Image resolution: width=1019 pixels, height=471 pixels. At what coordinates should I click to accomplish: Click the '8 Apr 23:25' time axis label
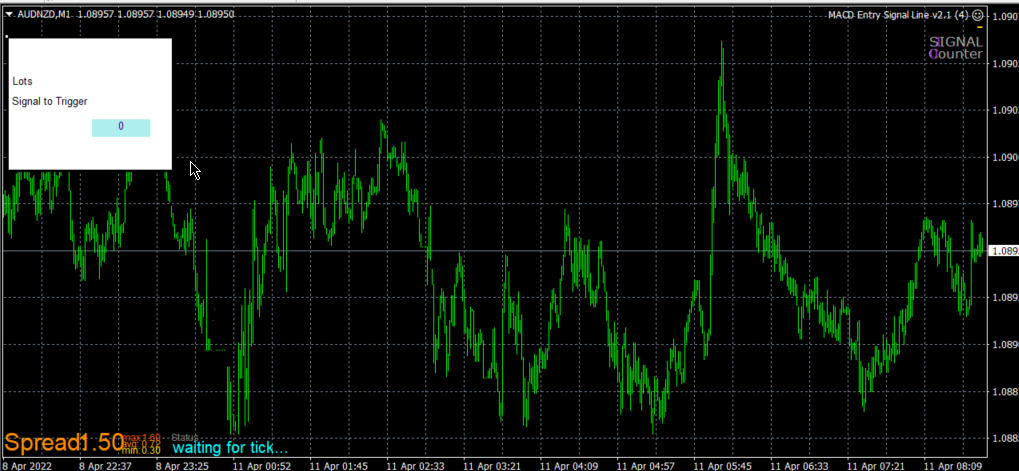coord(182,466)
